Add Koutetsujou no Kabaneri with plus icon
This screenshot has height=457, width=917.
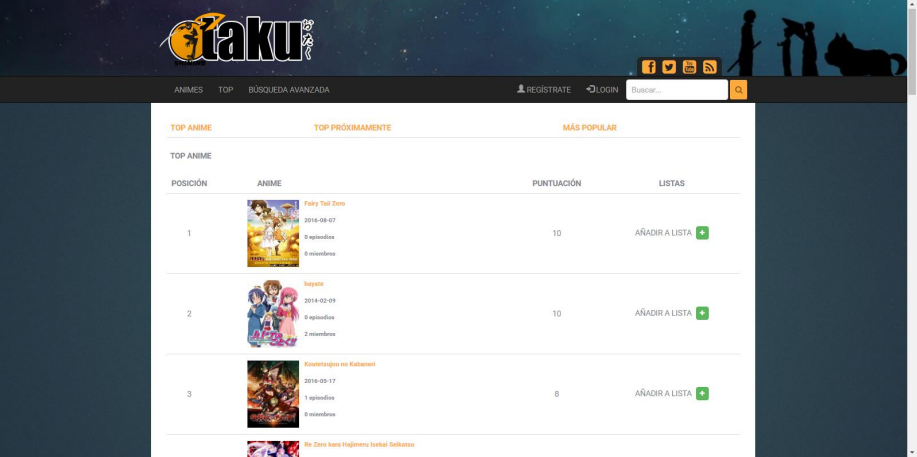pyautogui.click(x=702, y=393)
